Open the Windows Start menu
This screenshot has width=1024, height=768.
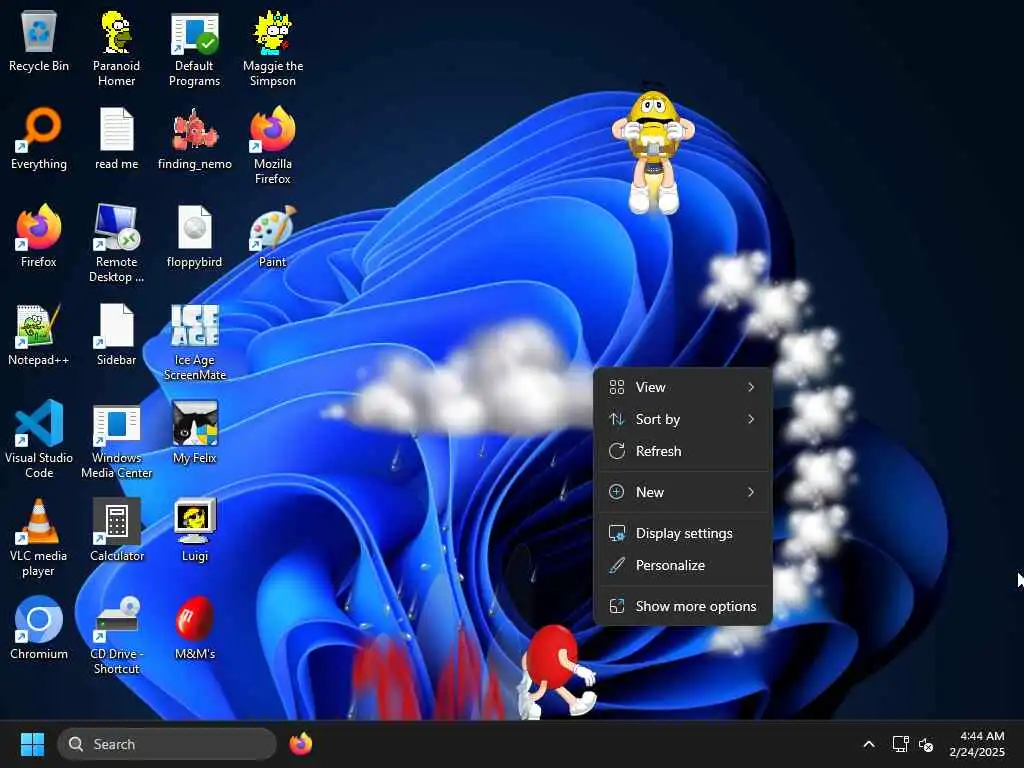(x=32, y=744)
